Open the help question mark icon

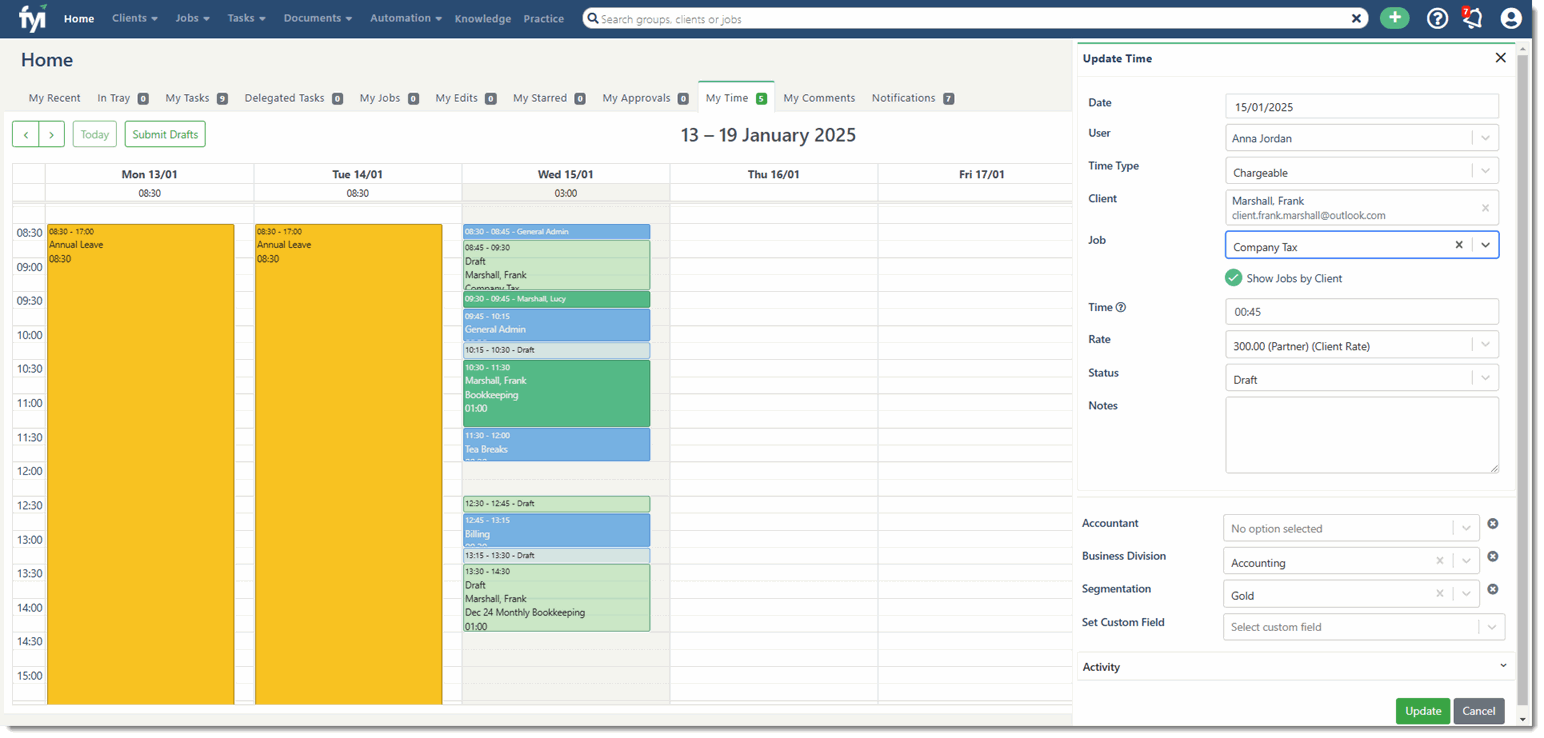click(1437, 18)
